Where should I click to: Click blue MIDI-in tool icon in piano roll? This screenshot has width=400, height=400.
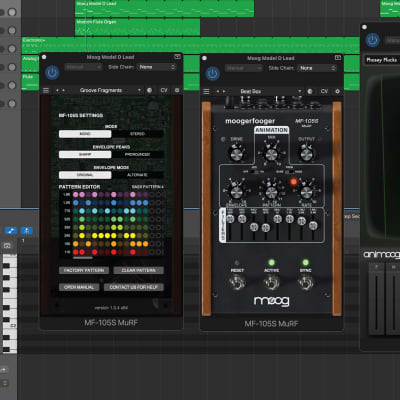point(27,231)
